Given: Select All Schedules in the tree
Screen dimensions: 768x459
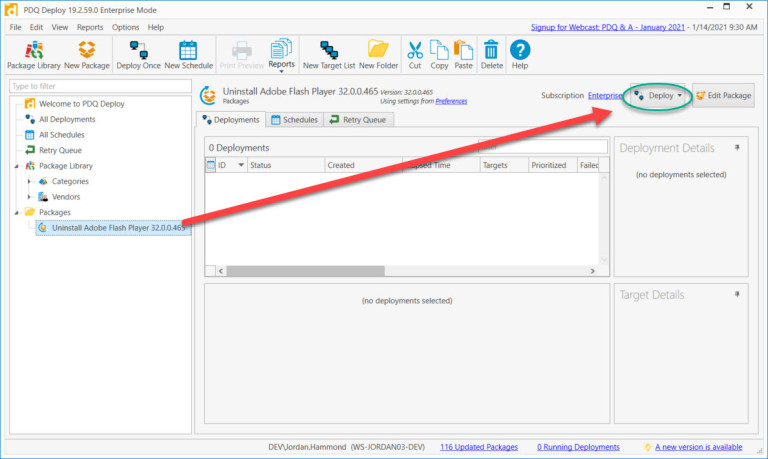Looking at the screenshot, I should pyautogui.click(x=62, y=135).
